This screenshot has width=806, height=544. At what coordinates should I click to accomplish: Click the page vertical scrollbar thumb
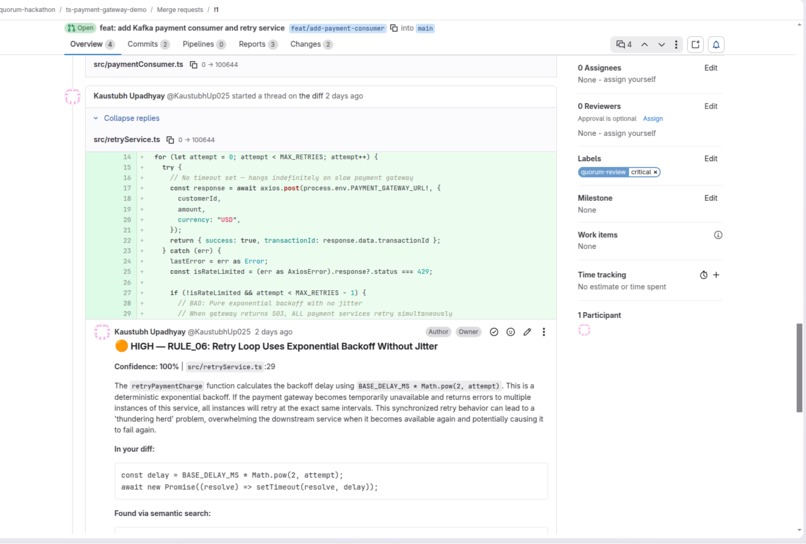tap(799, 368)
